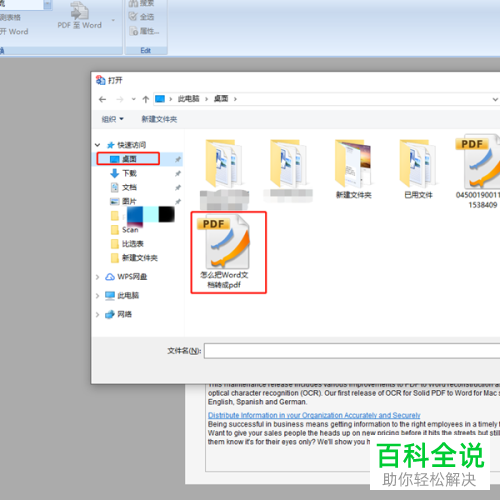Collapse the 快速访问 tree node
Image resolution: width=500 pixels, height=500 pixels.
pos(97,145)
